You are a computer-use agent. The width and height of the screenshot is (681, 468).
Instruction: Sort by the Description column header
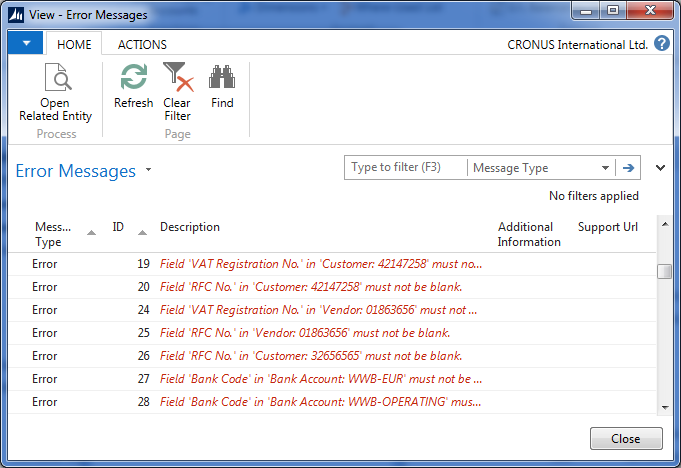click(x=190, y=227)
